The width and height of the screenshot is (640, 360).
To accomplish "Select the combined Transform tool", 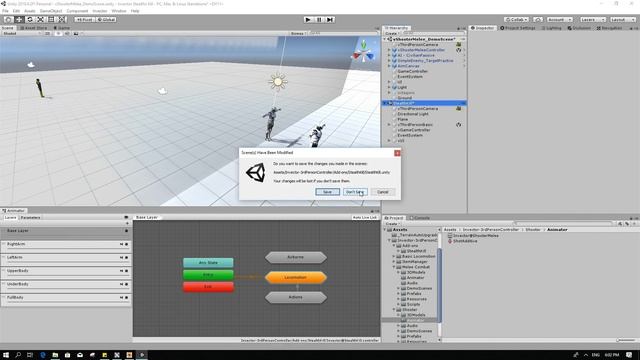I will 62,20.
